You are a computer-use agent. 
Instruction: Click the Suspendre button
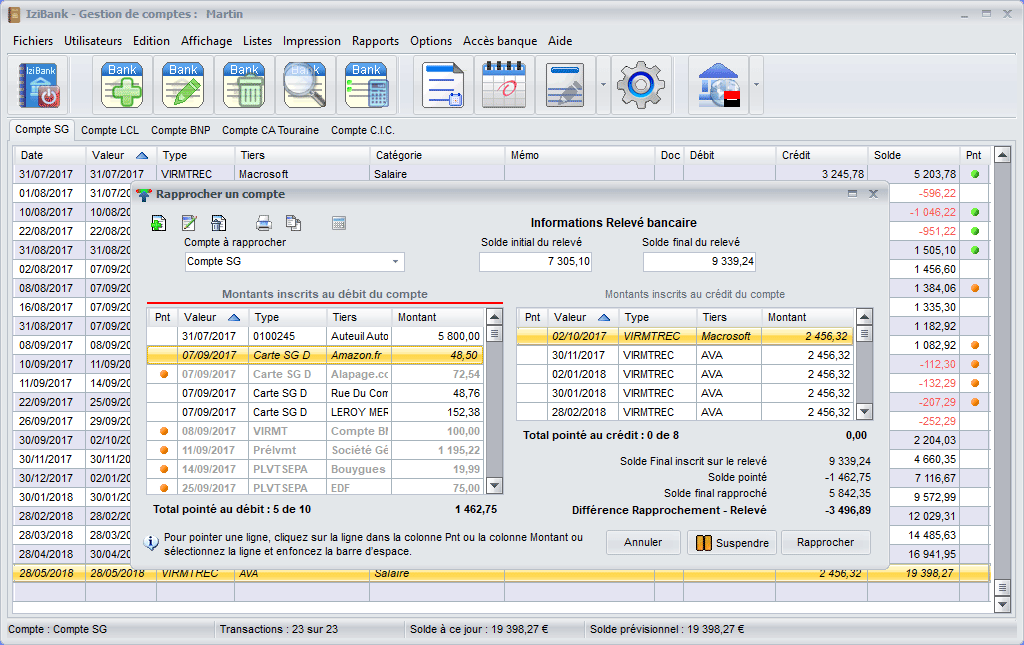click(731, 543)
